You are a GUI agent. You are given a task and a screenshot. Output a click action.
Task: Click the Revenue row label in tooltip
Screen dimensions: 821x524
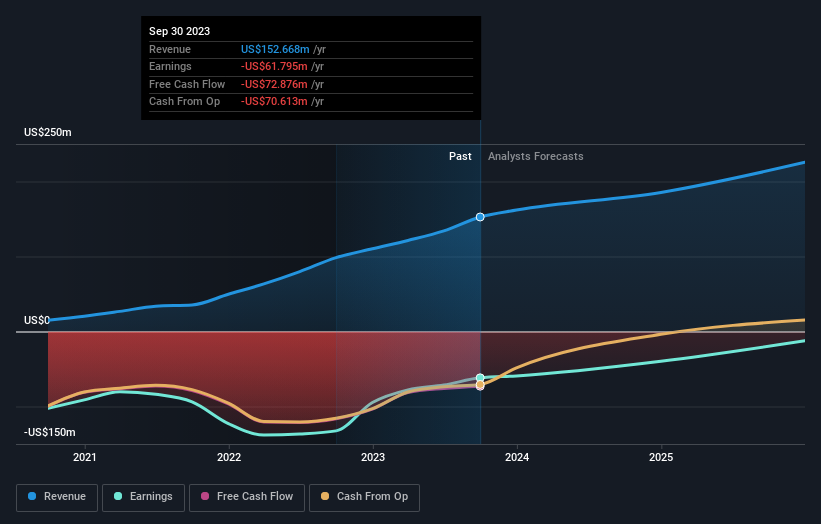tap(170, 49)
